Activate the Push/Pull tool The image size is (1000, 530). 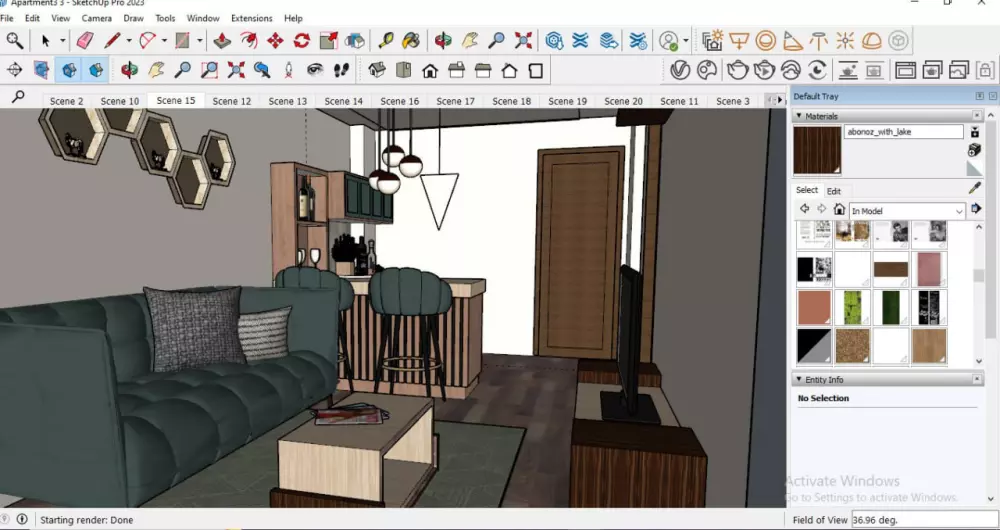tap(222, 41)
